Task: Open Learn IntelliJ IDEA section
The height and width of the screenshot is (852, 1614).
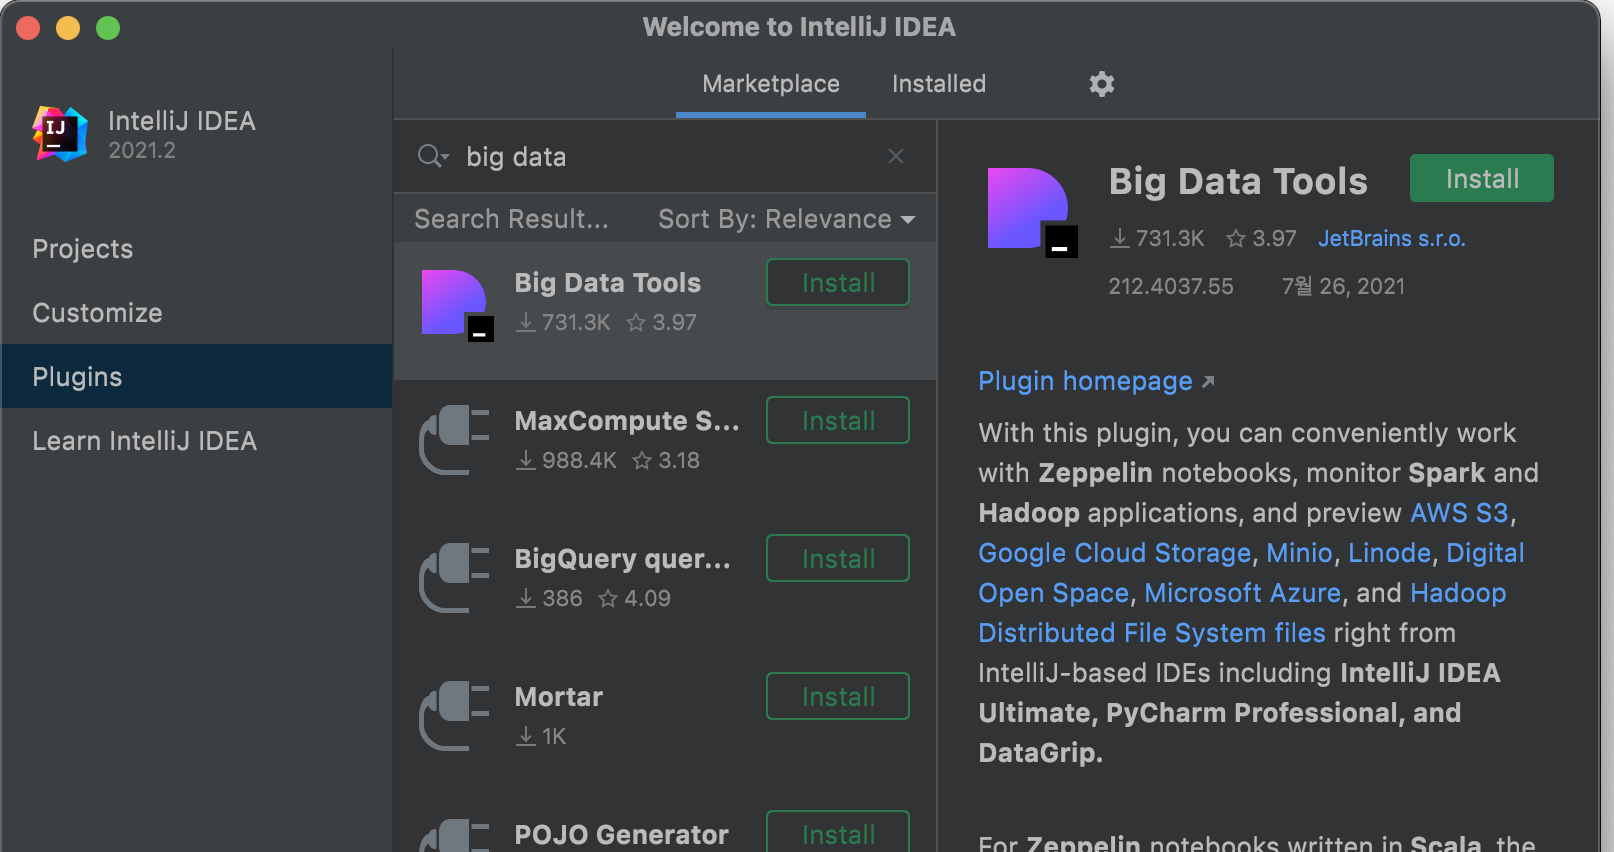Action: [x=197, y=441]
